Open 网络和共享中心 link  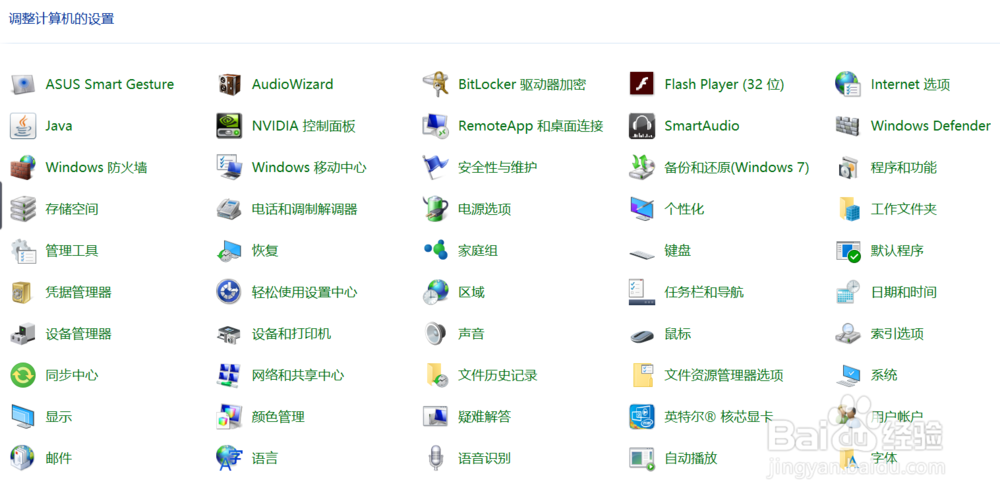coord(298,375)
